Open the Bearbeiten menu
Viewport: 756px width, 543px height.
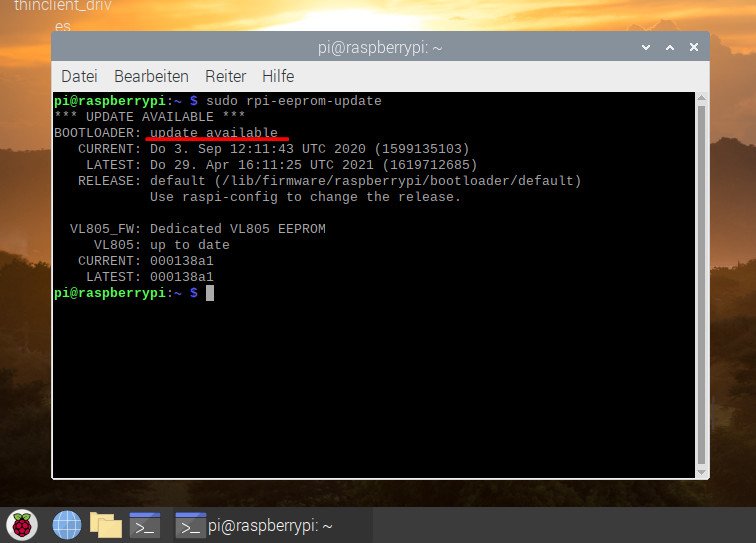point(151,76)
